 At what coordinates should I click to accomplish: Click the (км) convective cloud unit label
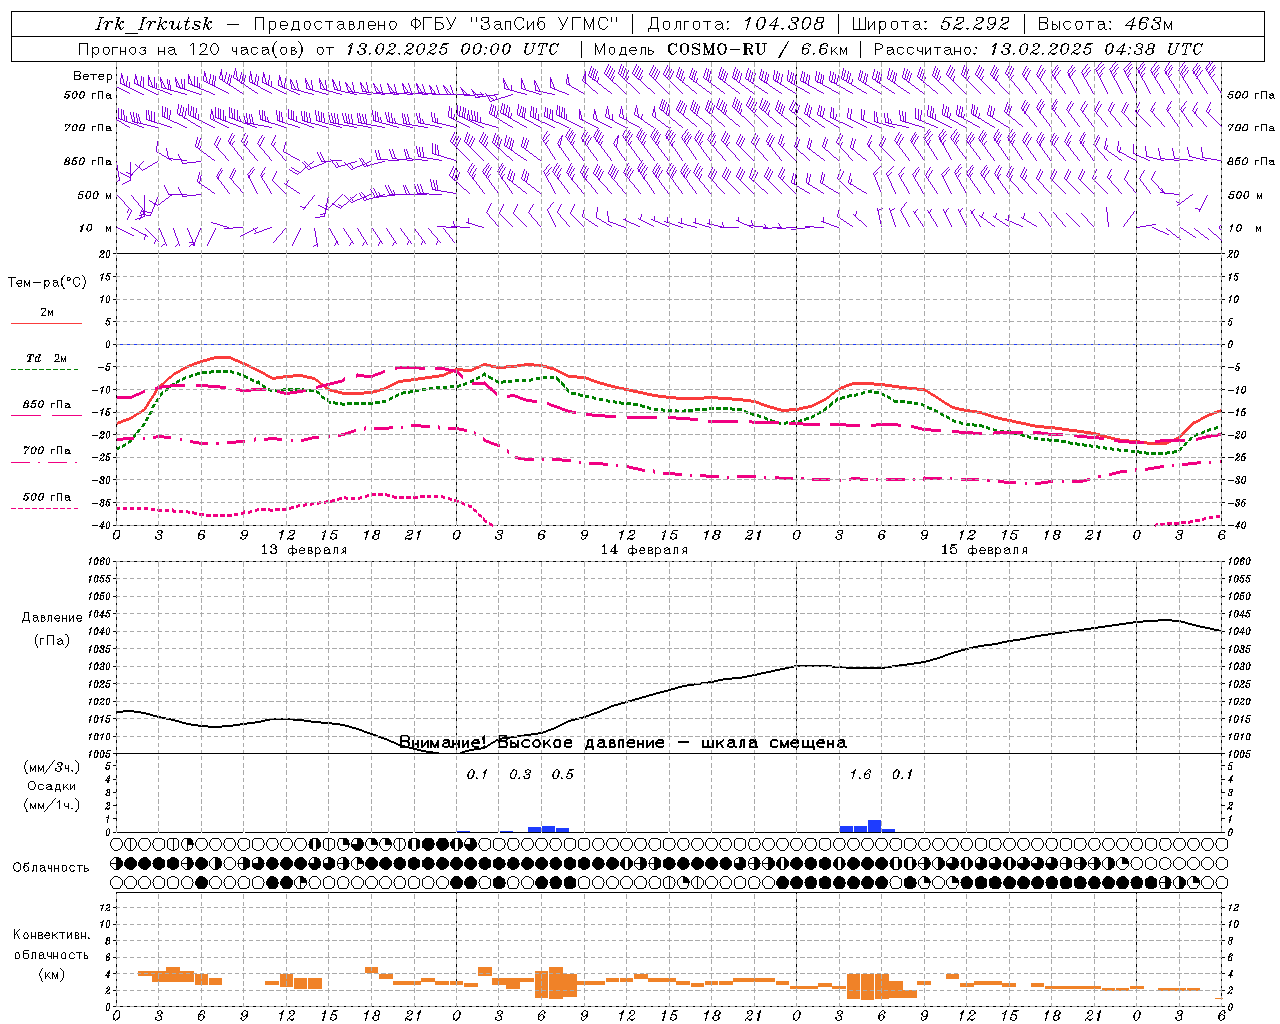pyautogui.click(x=51, y=974)
